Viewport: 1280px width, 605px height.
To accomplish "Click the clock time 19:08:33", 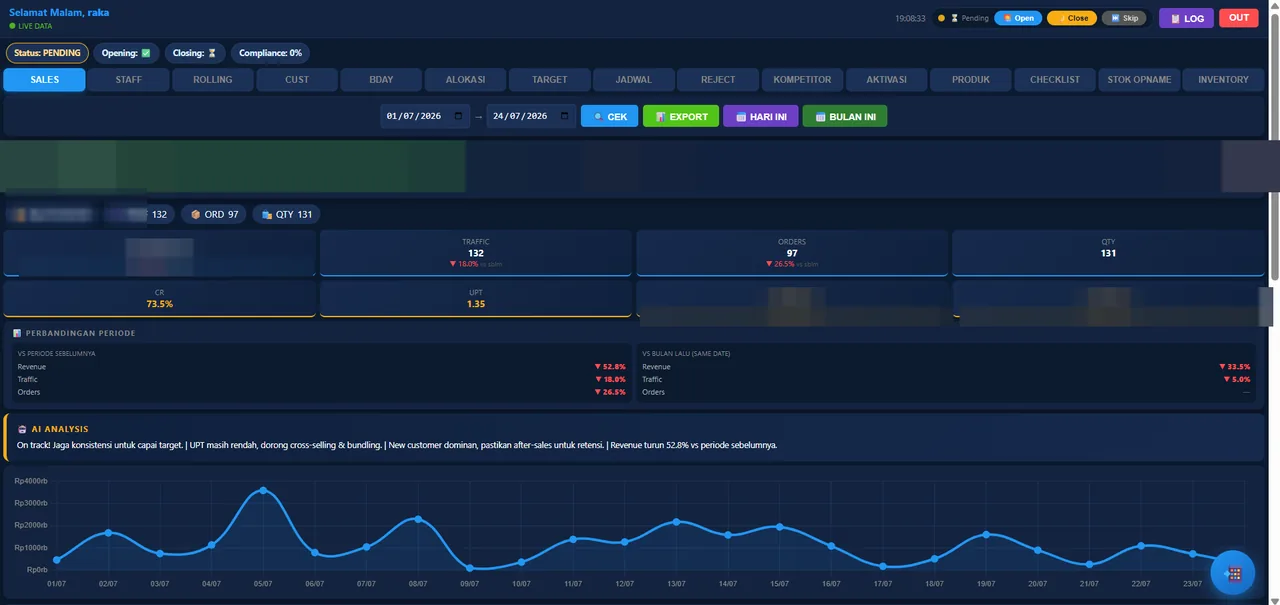I will point(910,18).
